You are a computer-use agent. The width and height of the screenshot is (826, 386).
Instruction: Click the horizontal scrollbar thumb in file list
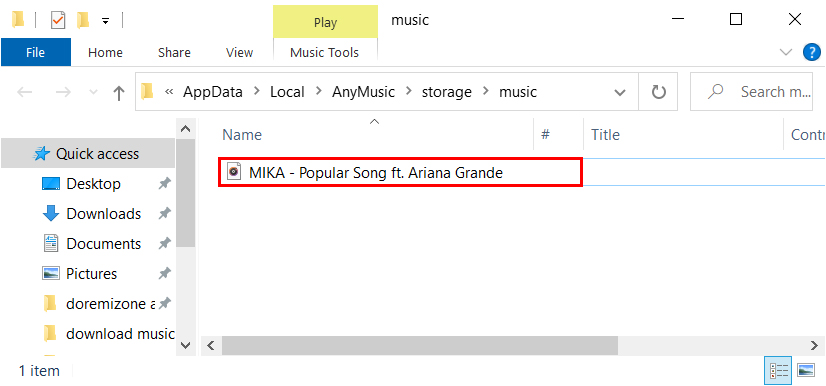tap(420, 345)
